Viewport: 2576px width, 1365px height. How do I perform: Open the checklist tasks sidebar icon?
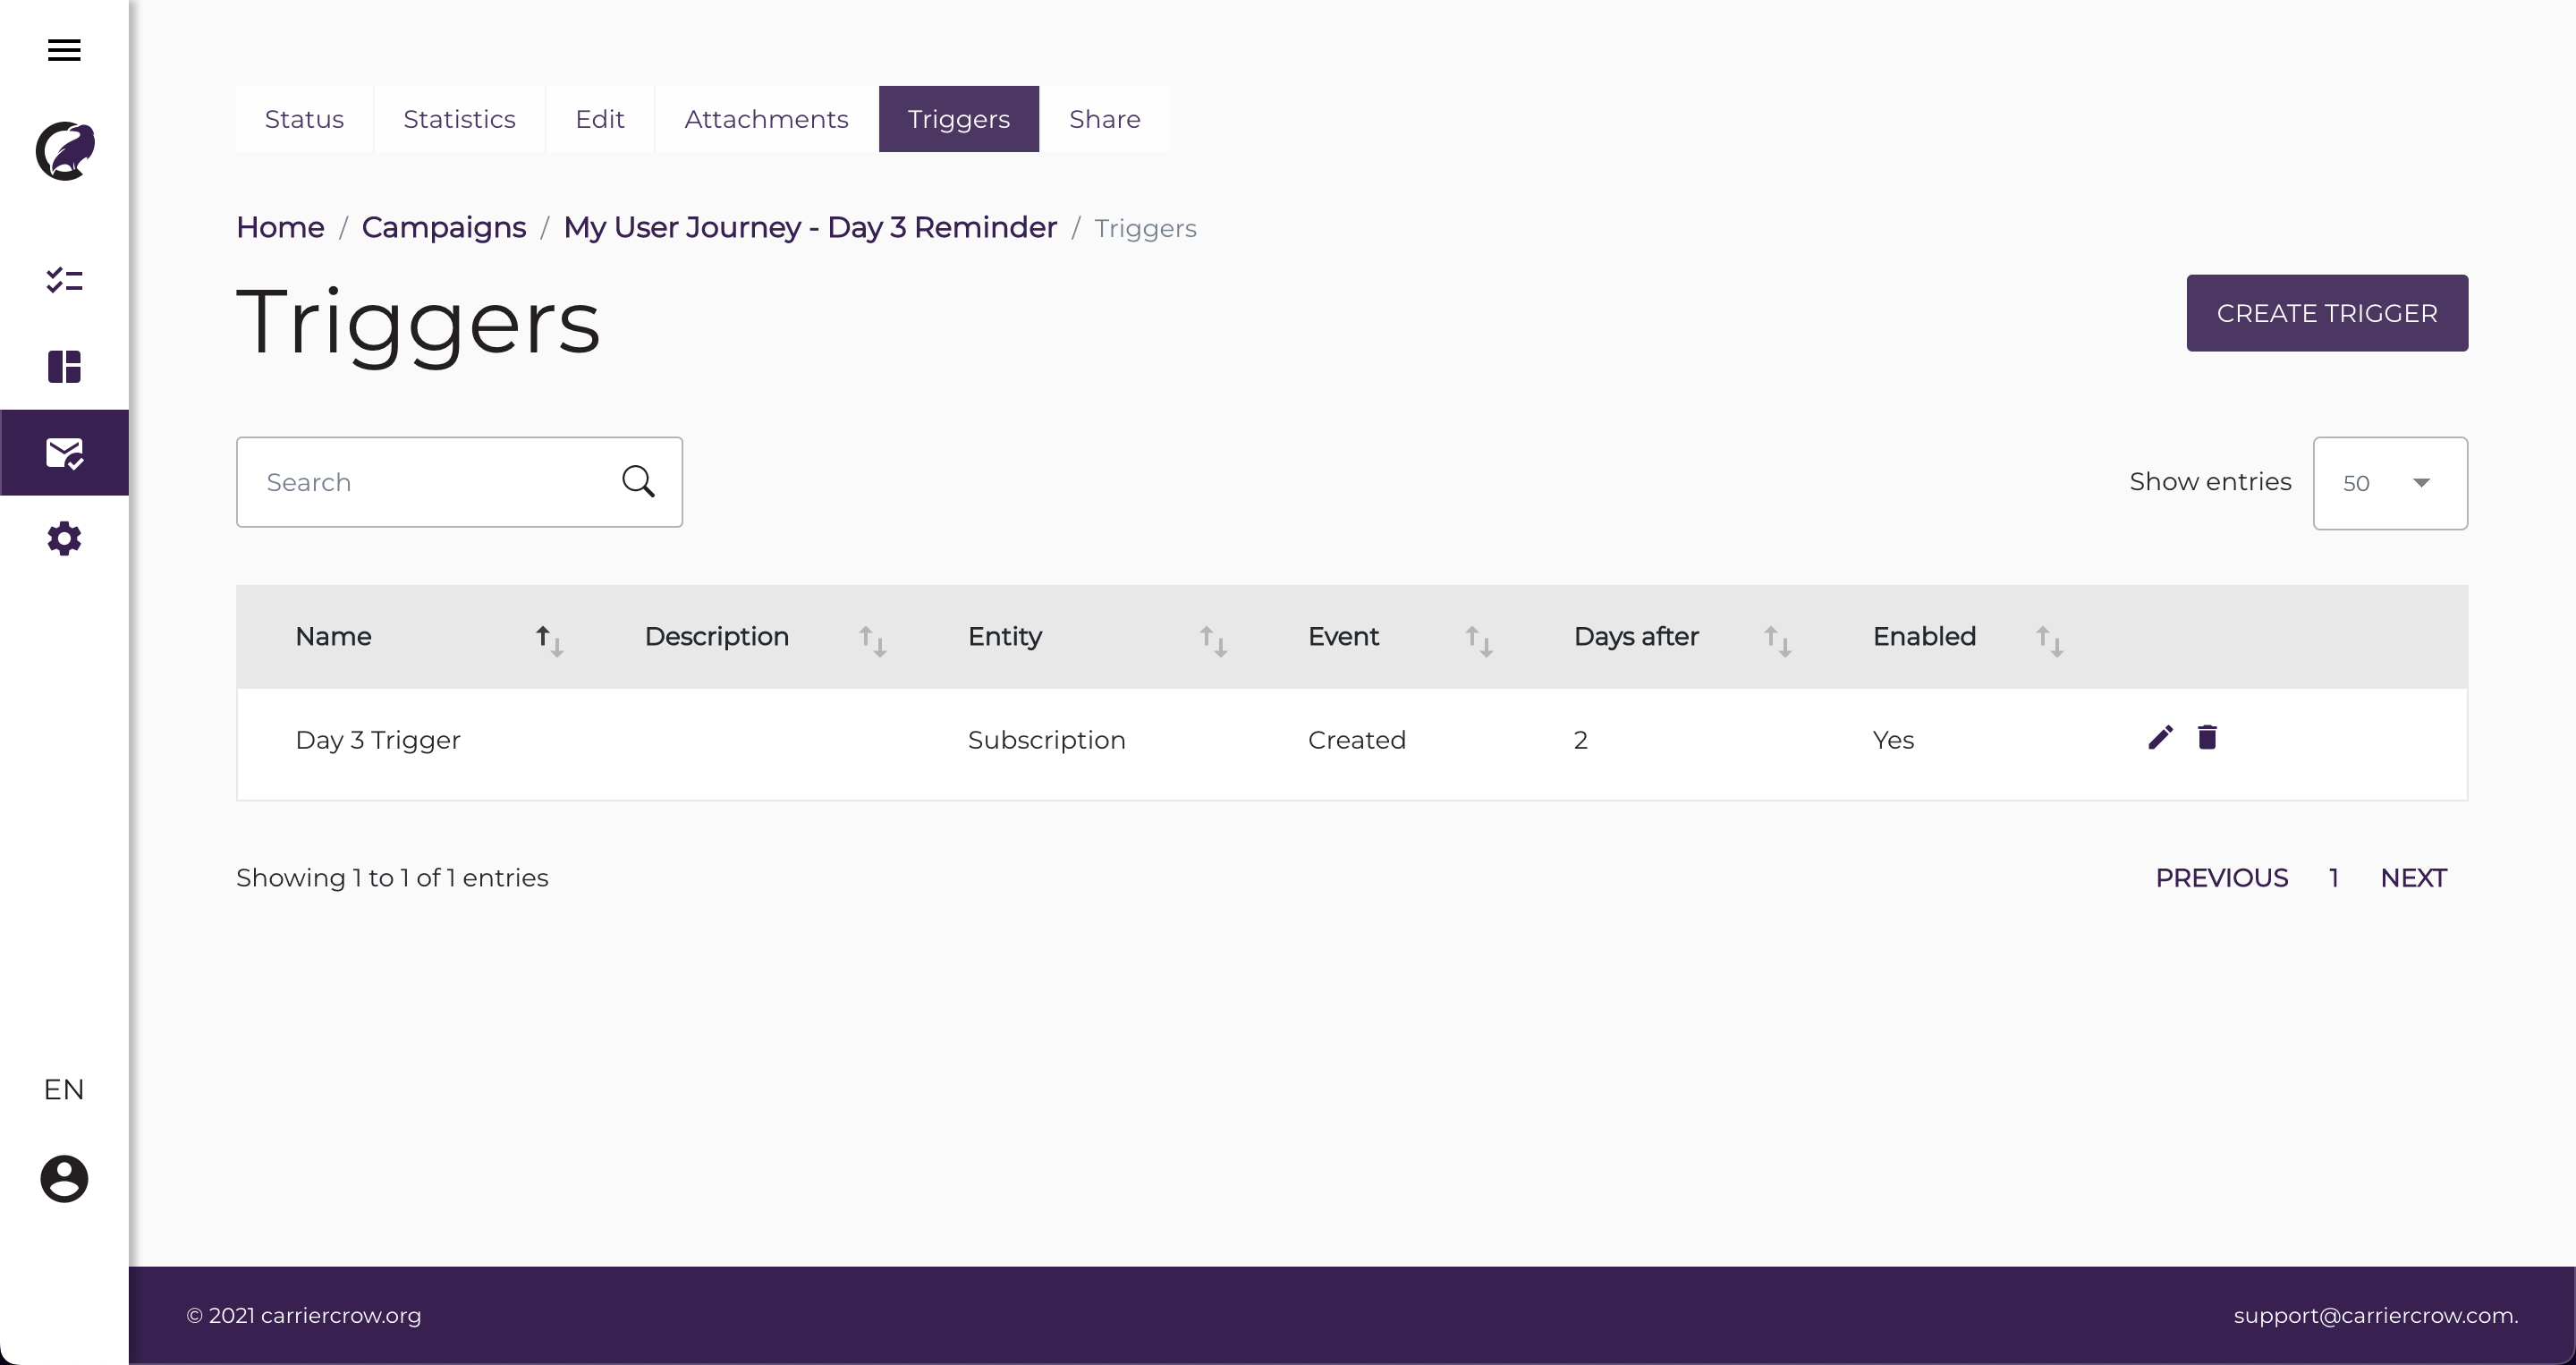pyautogui.click(x=64, y=280)
